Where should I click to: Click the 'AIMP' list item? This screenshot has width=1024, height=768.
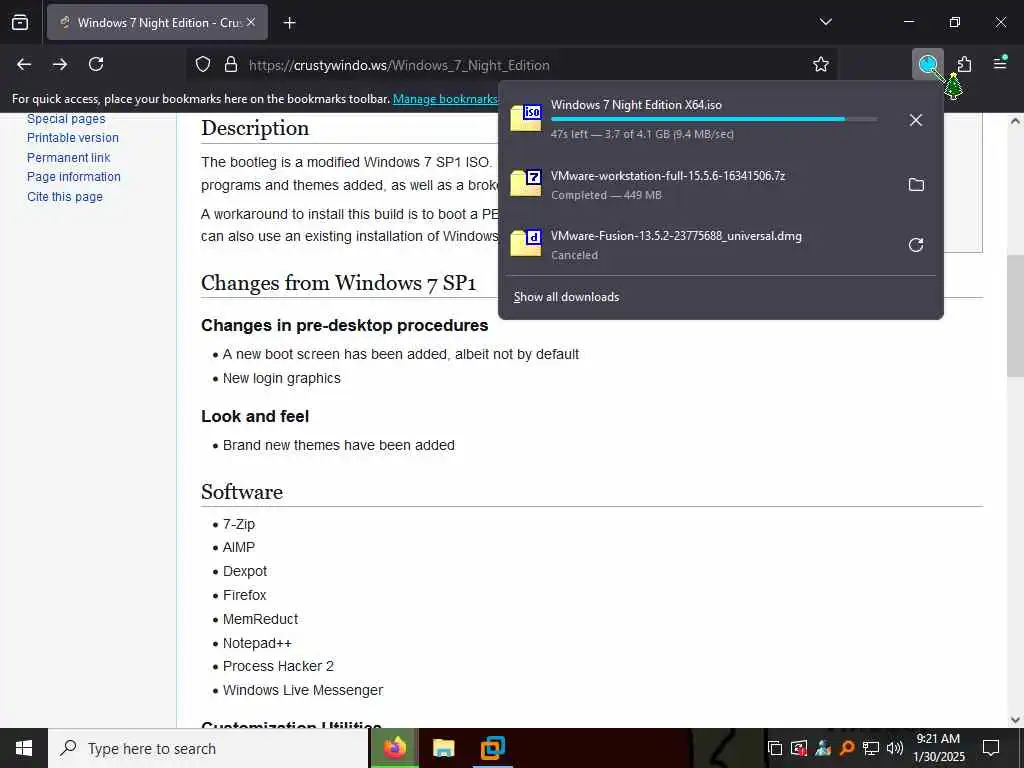tap(238, 547)
